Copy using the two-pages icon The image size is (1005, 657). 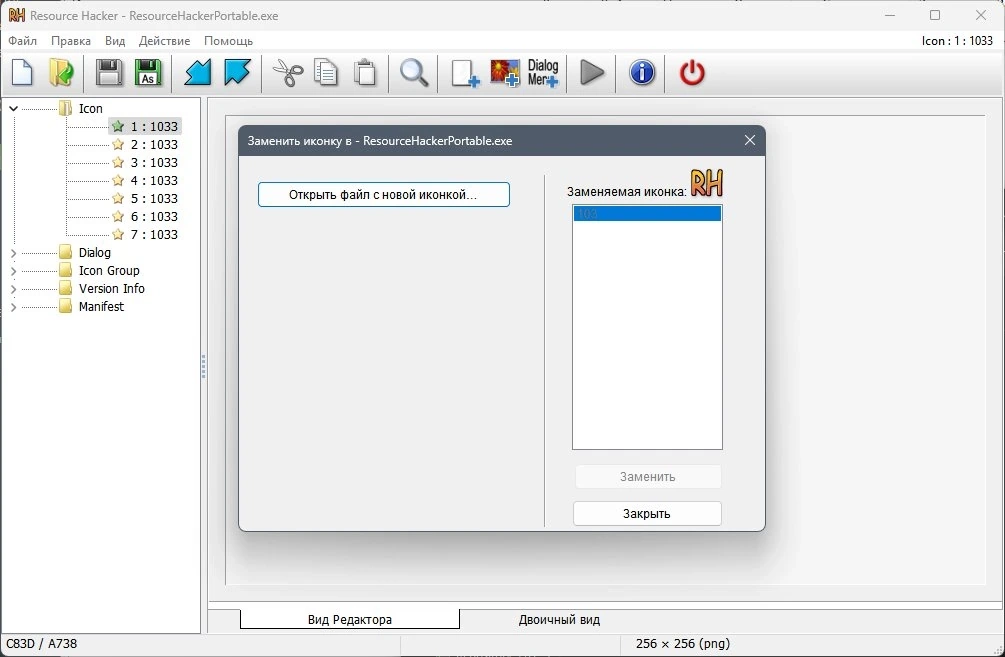pos(326,72)
